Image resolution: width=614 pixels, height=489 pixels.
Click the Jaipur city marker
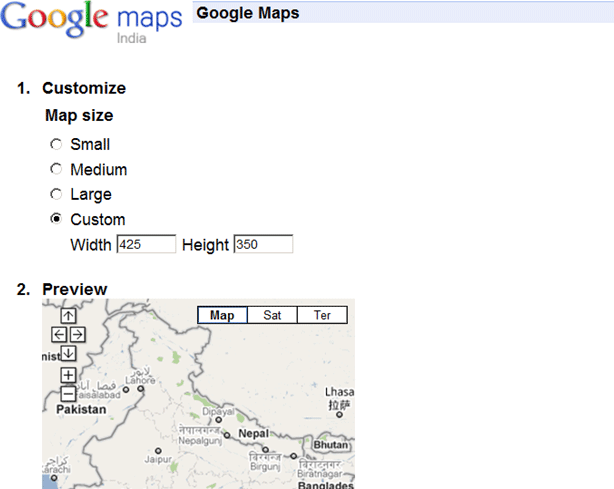[158, 451]
